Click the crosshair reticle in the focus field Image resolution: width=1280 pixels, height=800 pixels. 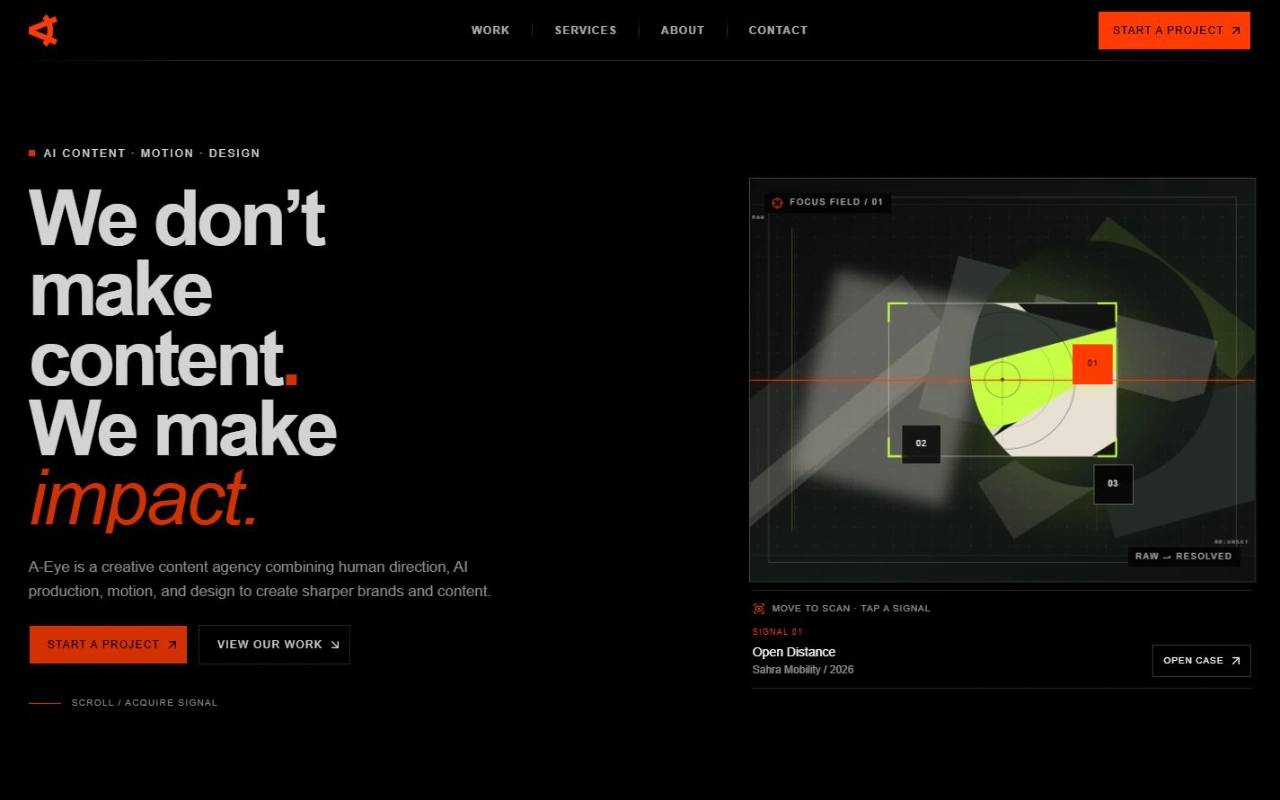1002,379
